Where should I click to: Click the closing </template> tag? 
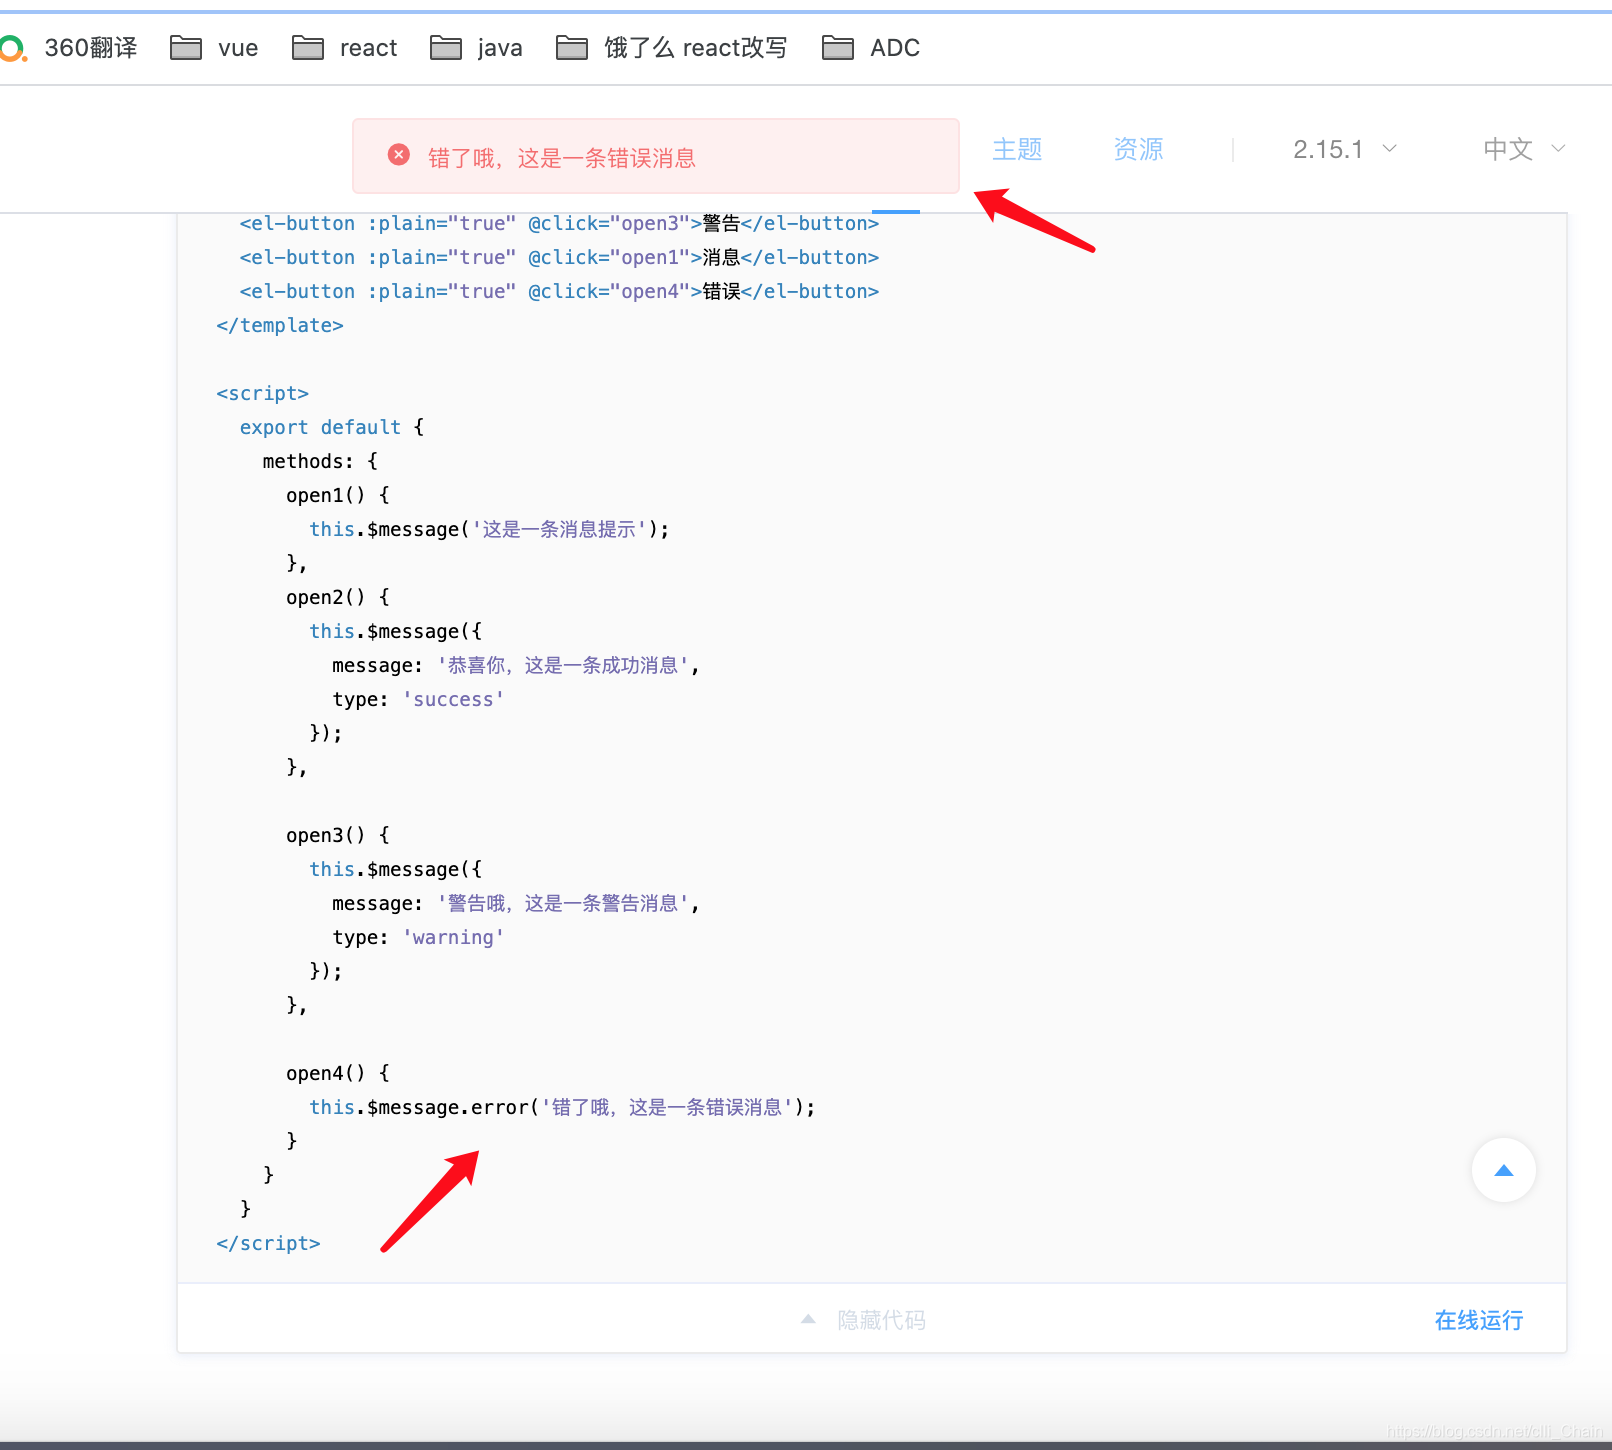[280, 326]
